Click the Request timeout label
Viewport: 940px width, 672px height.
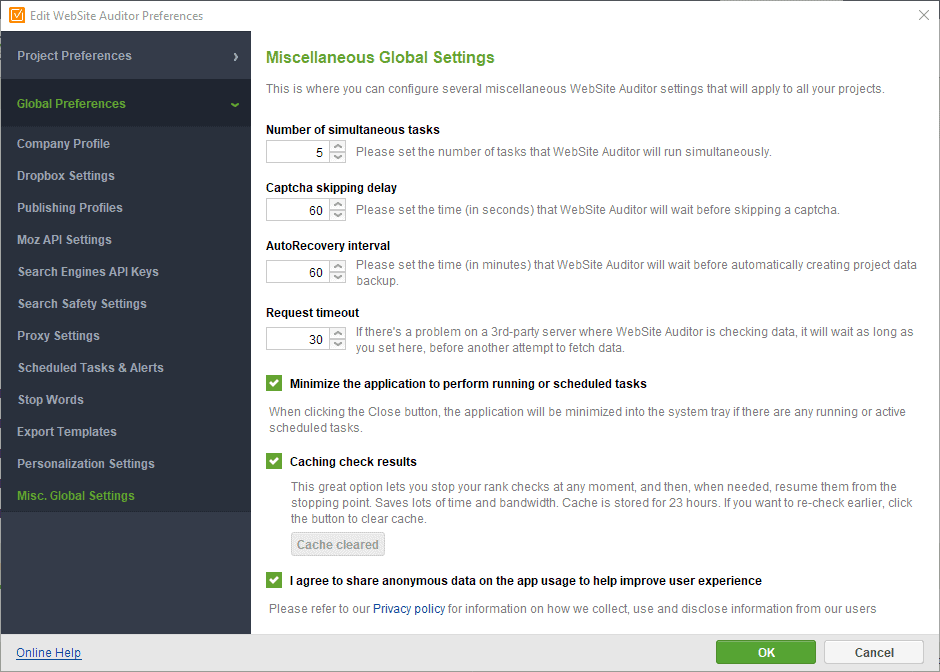pos(312,313)
